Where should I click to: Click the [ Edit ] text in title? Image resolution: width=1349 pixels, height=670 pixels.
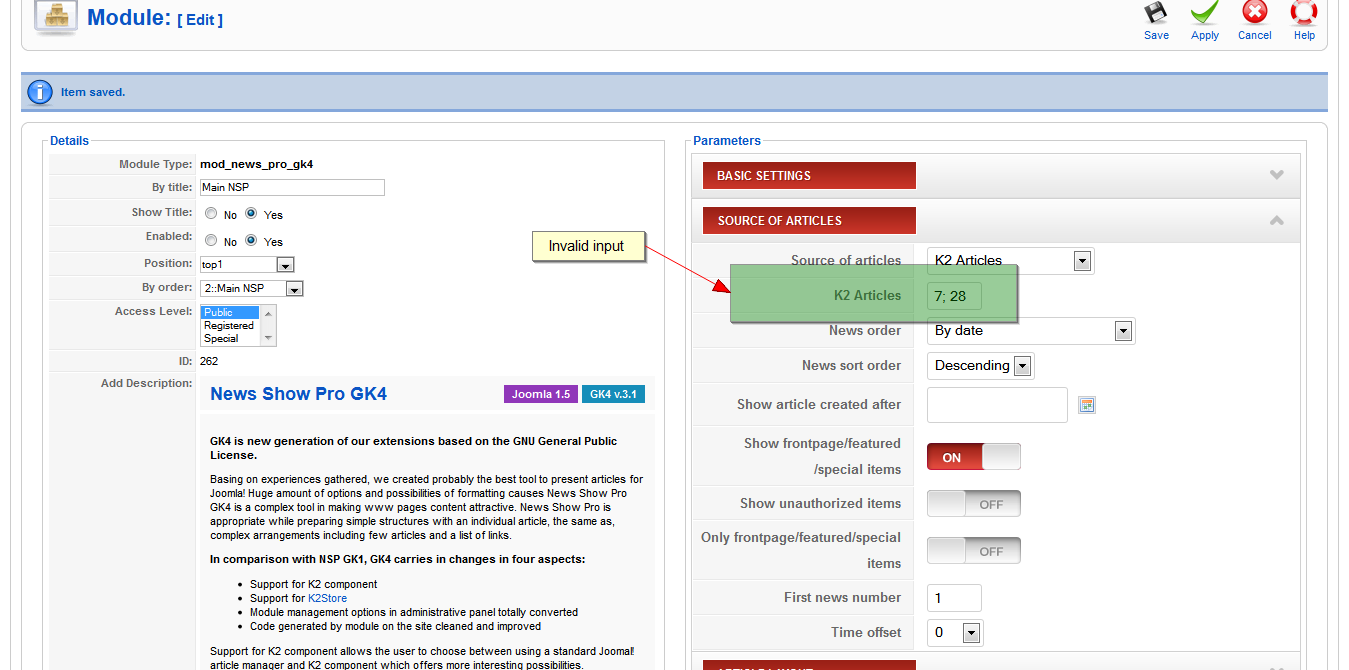coord(200,20)
